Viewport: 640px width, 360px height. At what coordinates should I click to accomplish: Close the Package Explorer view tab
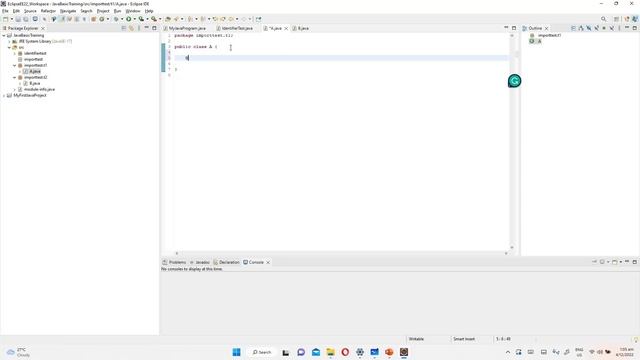(x=43, y=28)
